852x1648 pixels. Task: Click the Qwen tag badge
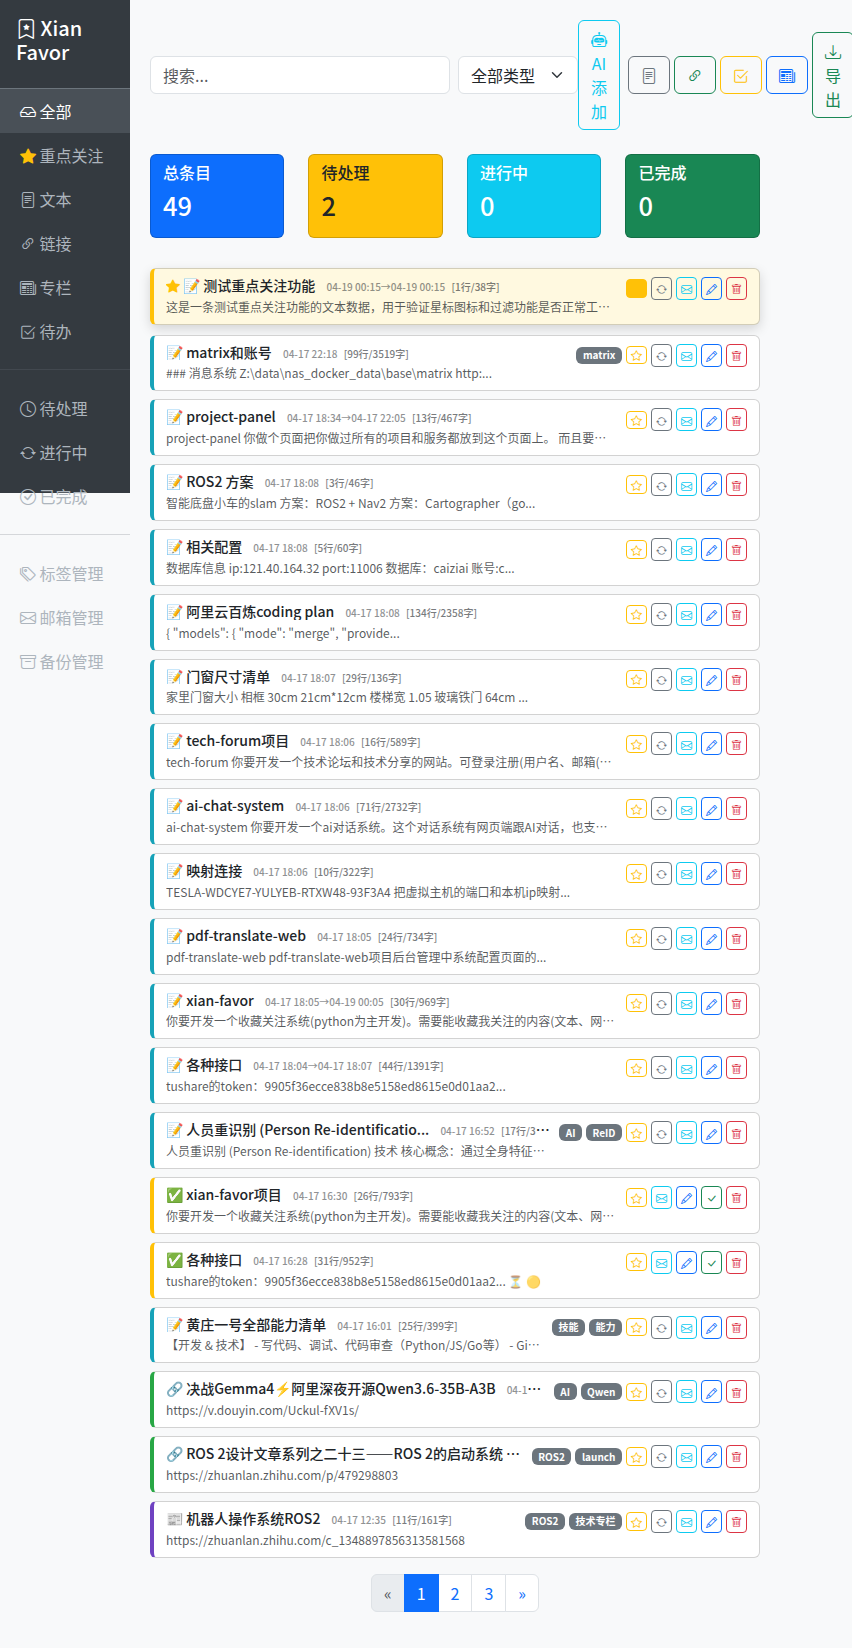(601, 1392)
